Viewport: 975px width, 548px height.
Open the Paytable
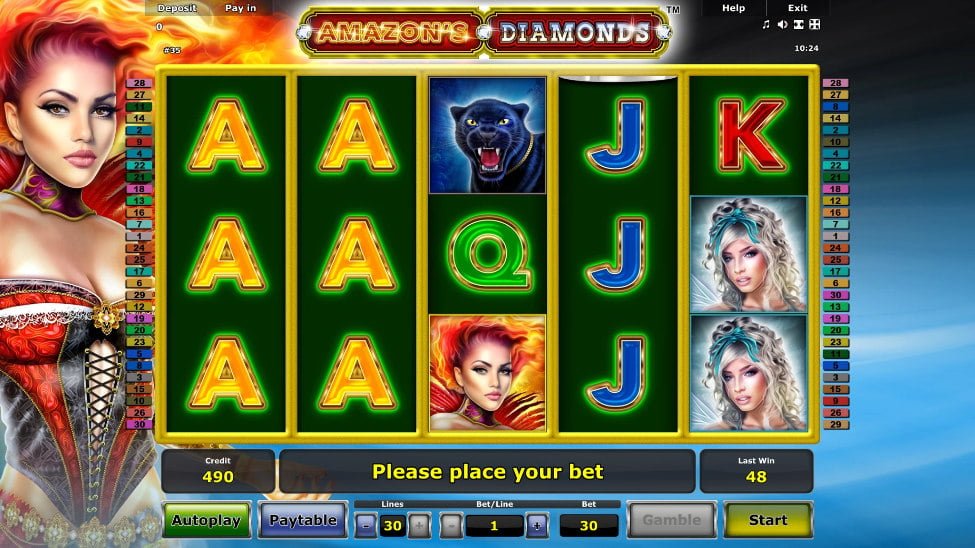click(303, 520)
